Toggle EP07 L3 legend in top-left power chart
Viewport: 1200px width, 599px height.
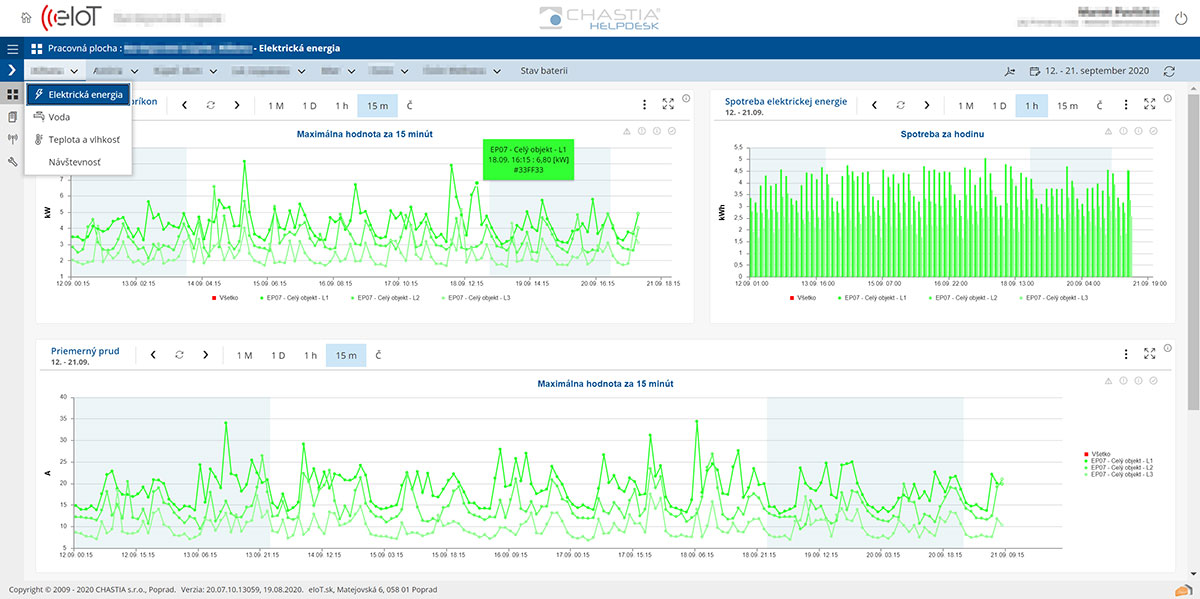pyautogui.click(x=479, y=298)
